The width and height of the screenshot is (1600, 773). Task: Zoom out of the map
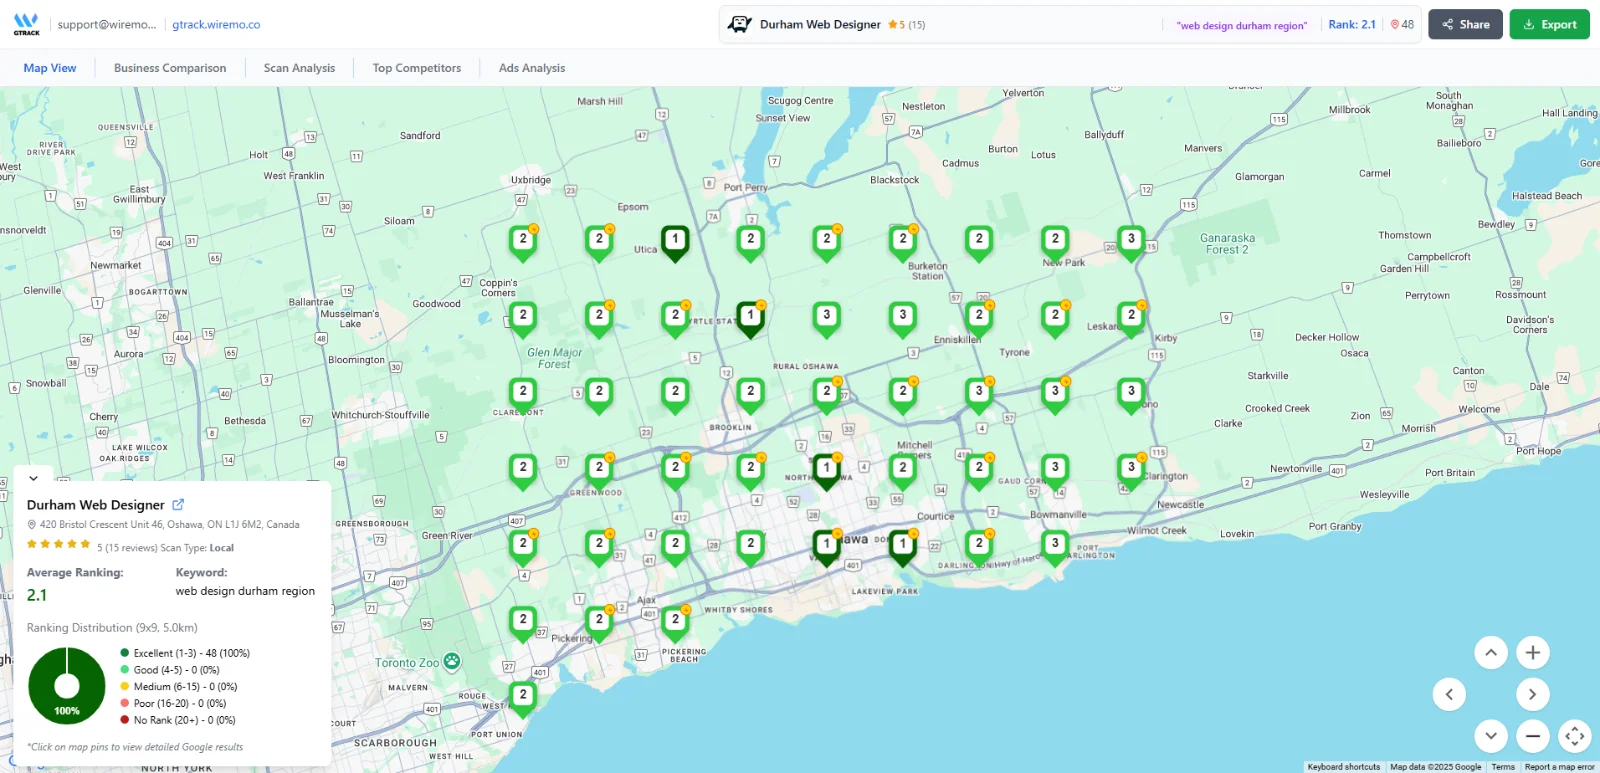1532,736
